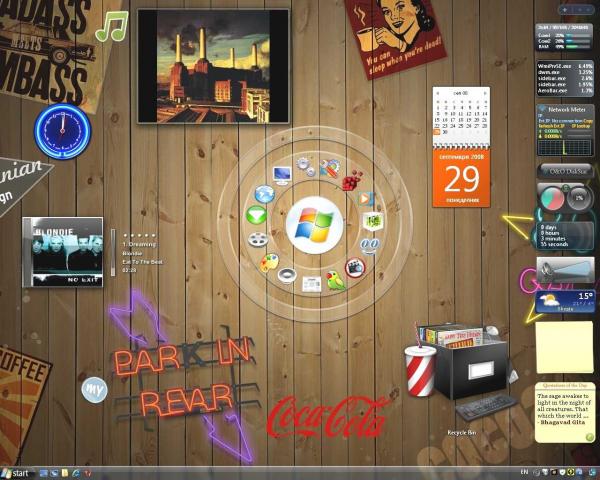The height and width of the screenshot is (480, 600).
Task: Click the CPU Core1 usage bar
Action: pos(577,36)
